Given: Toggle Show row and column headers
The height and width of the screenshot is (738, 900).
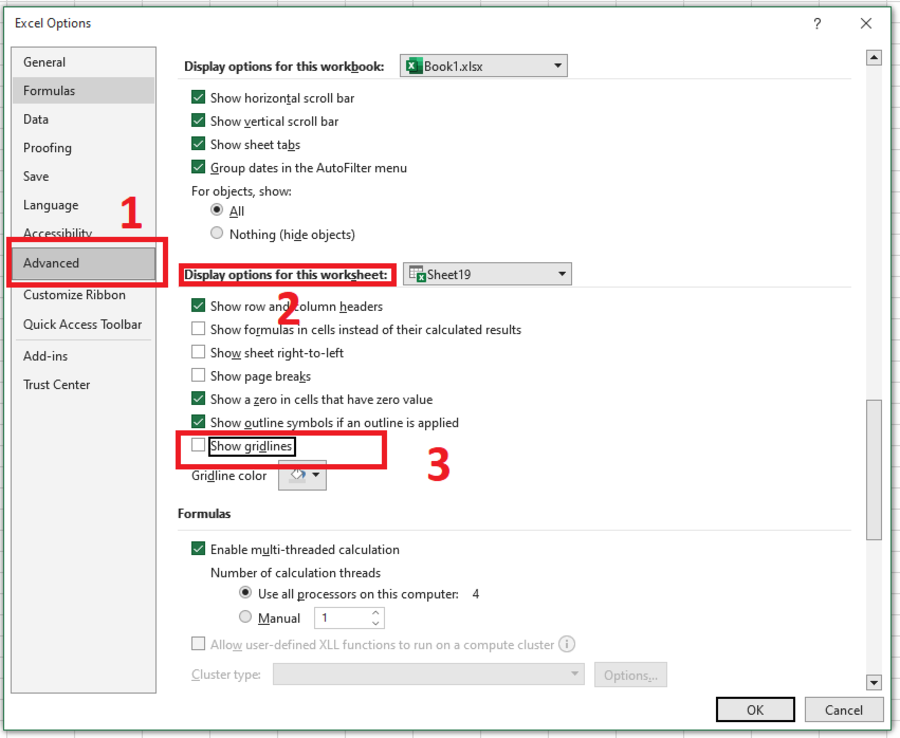Looking at the screenshot, I should (198, 305).
